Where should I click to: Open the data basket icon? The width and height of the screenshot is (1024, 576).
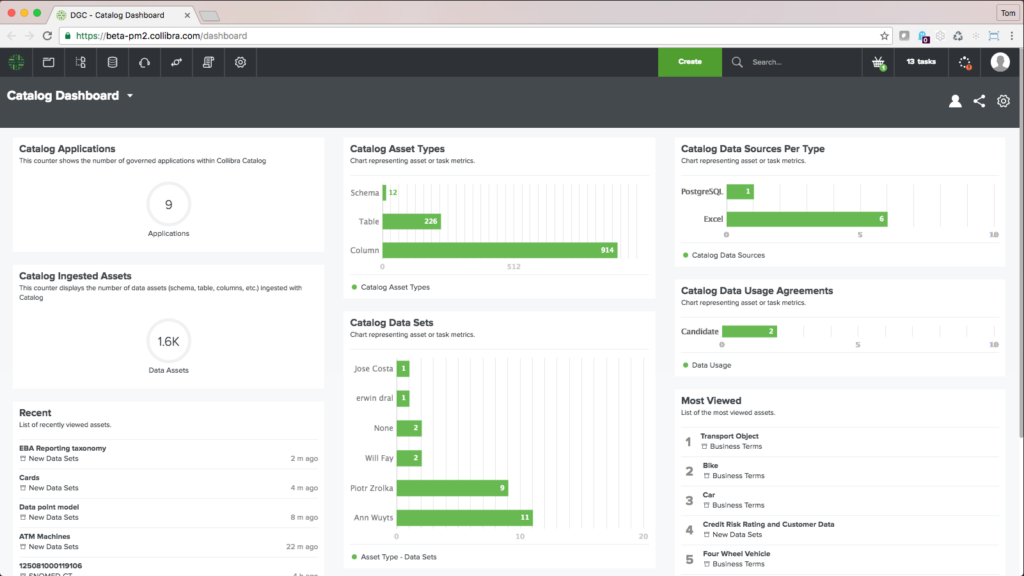click(877, 61)
